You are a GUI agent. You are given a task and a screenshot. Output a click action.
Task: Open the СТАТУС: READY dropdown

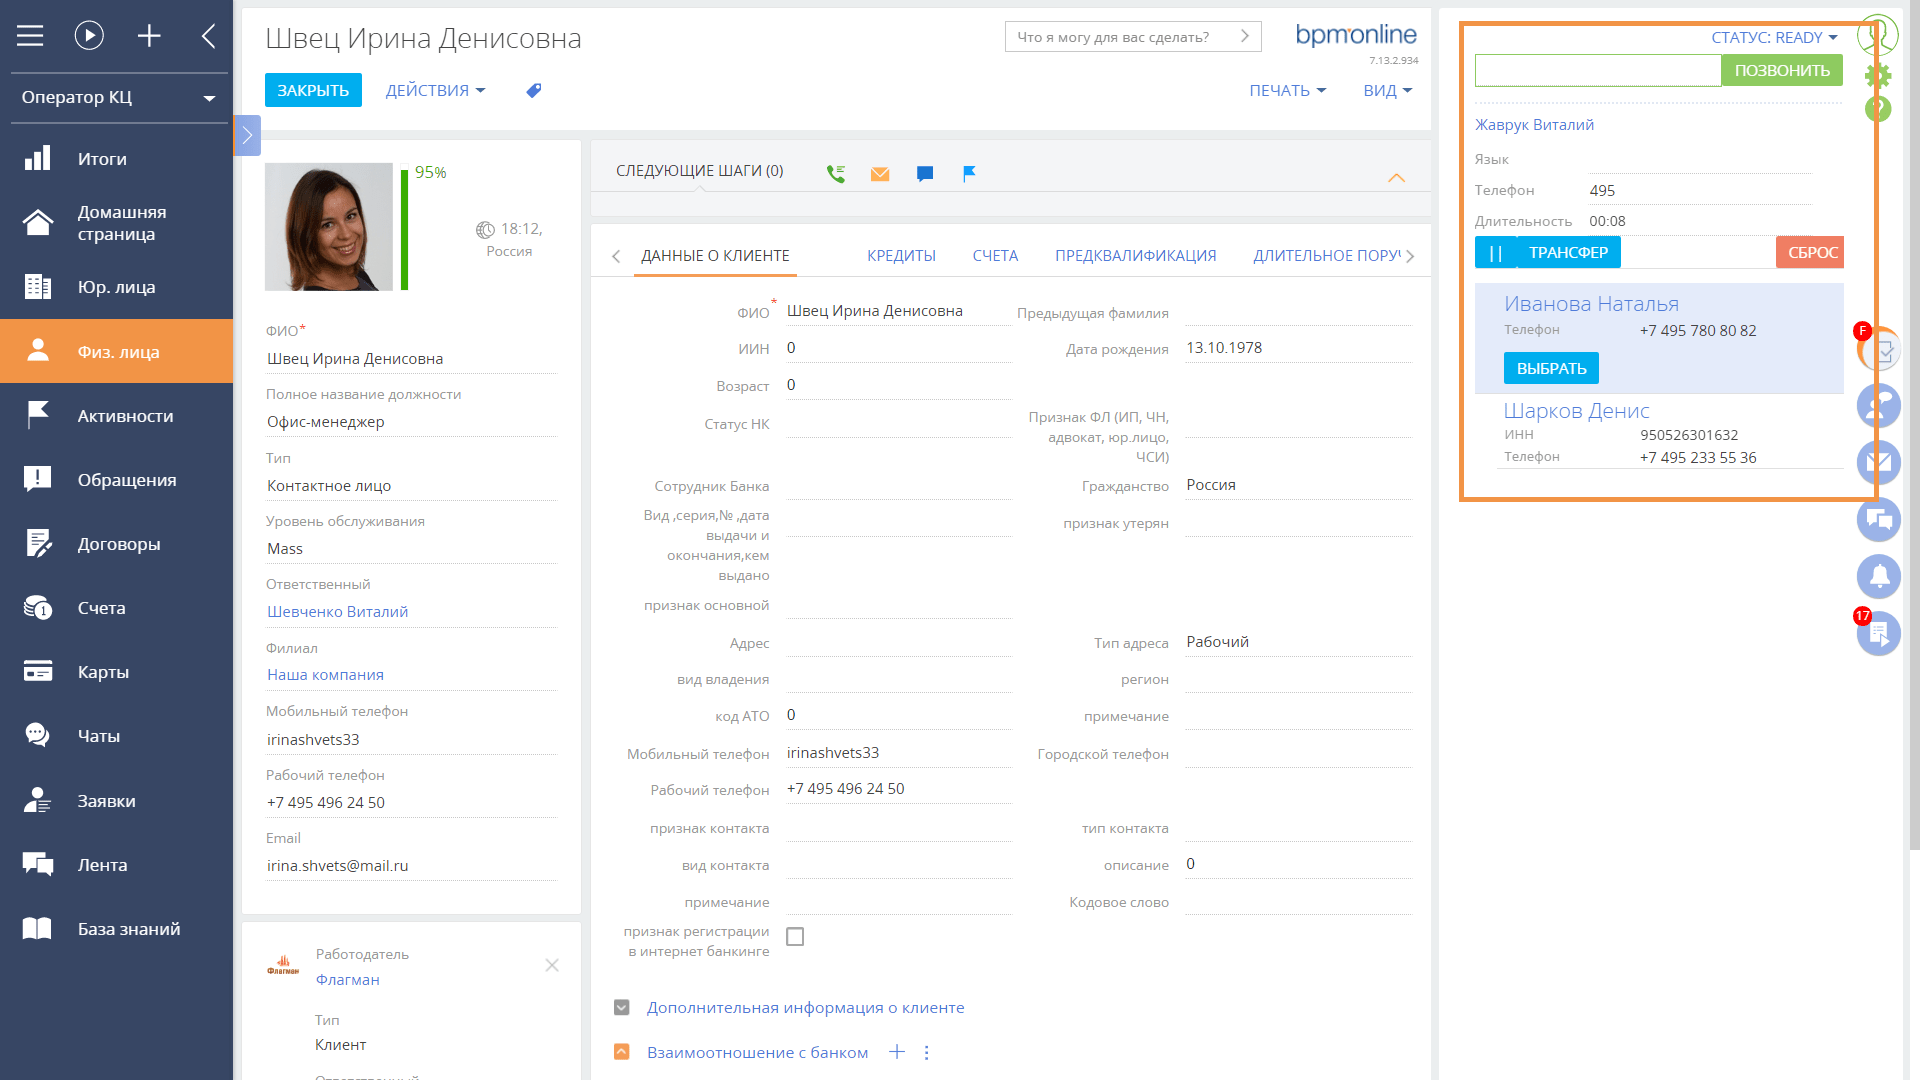click(x=1774, y=37)
